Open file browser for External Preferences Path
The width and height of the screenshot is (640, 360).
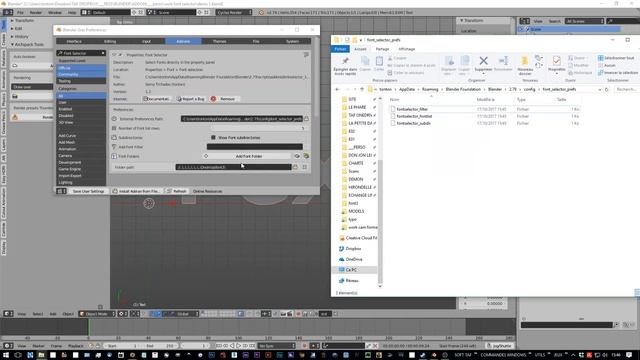click(x=306, y=119)
